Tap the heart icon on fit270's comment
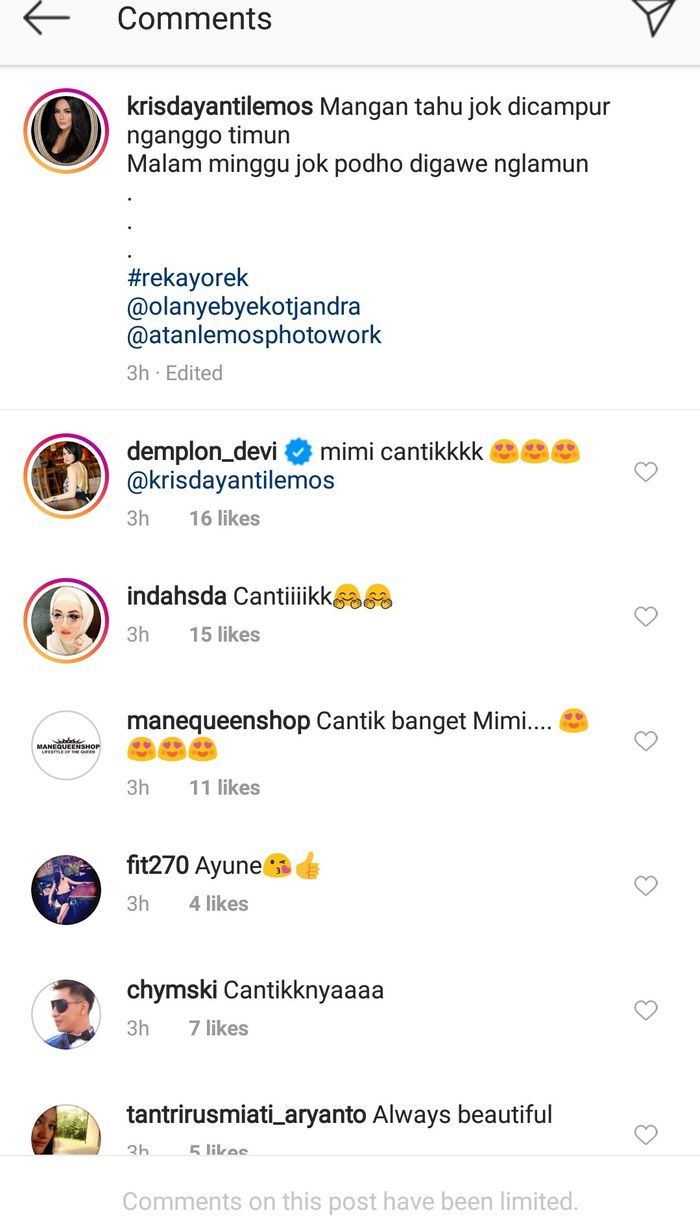 tap(646, 886)
